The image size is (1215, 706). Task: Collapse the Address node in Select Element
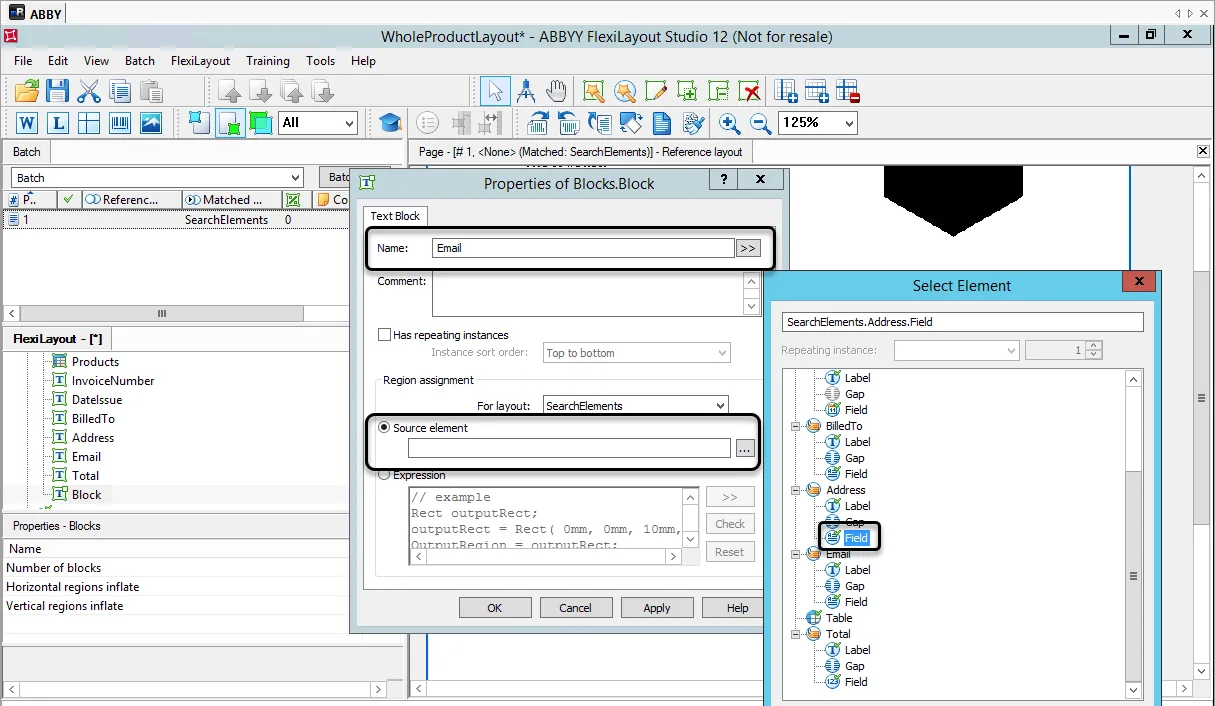797,490
